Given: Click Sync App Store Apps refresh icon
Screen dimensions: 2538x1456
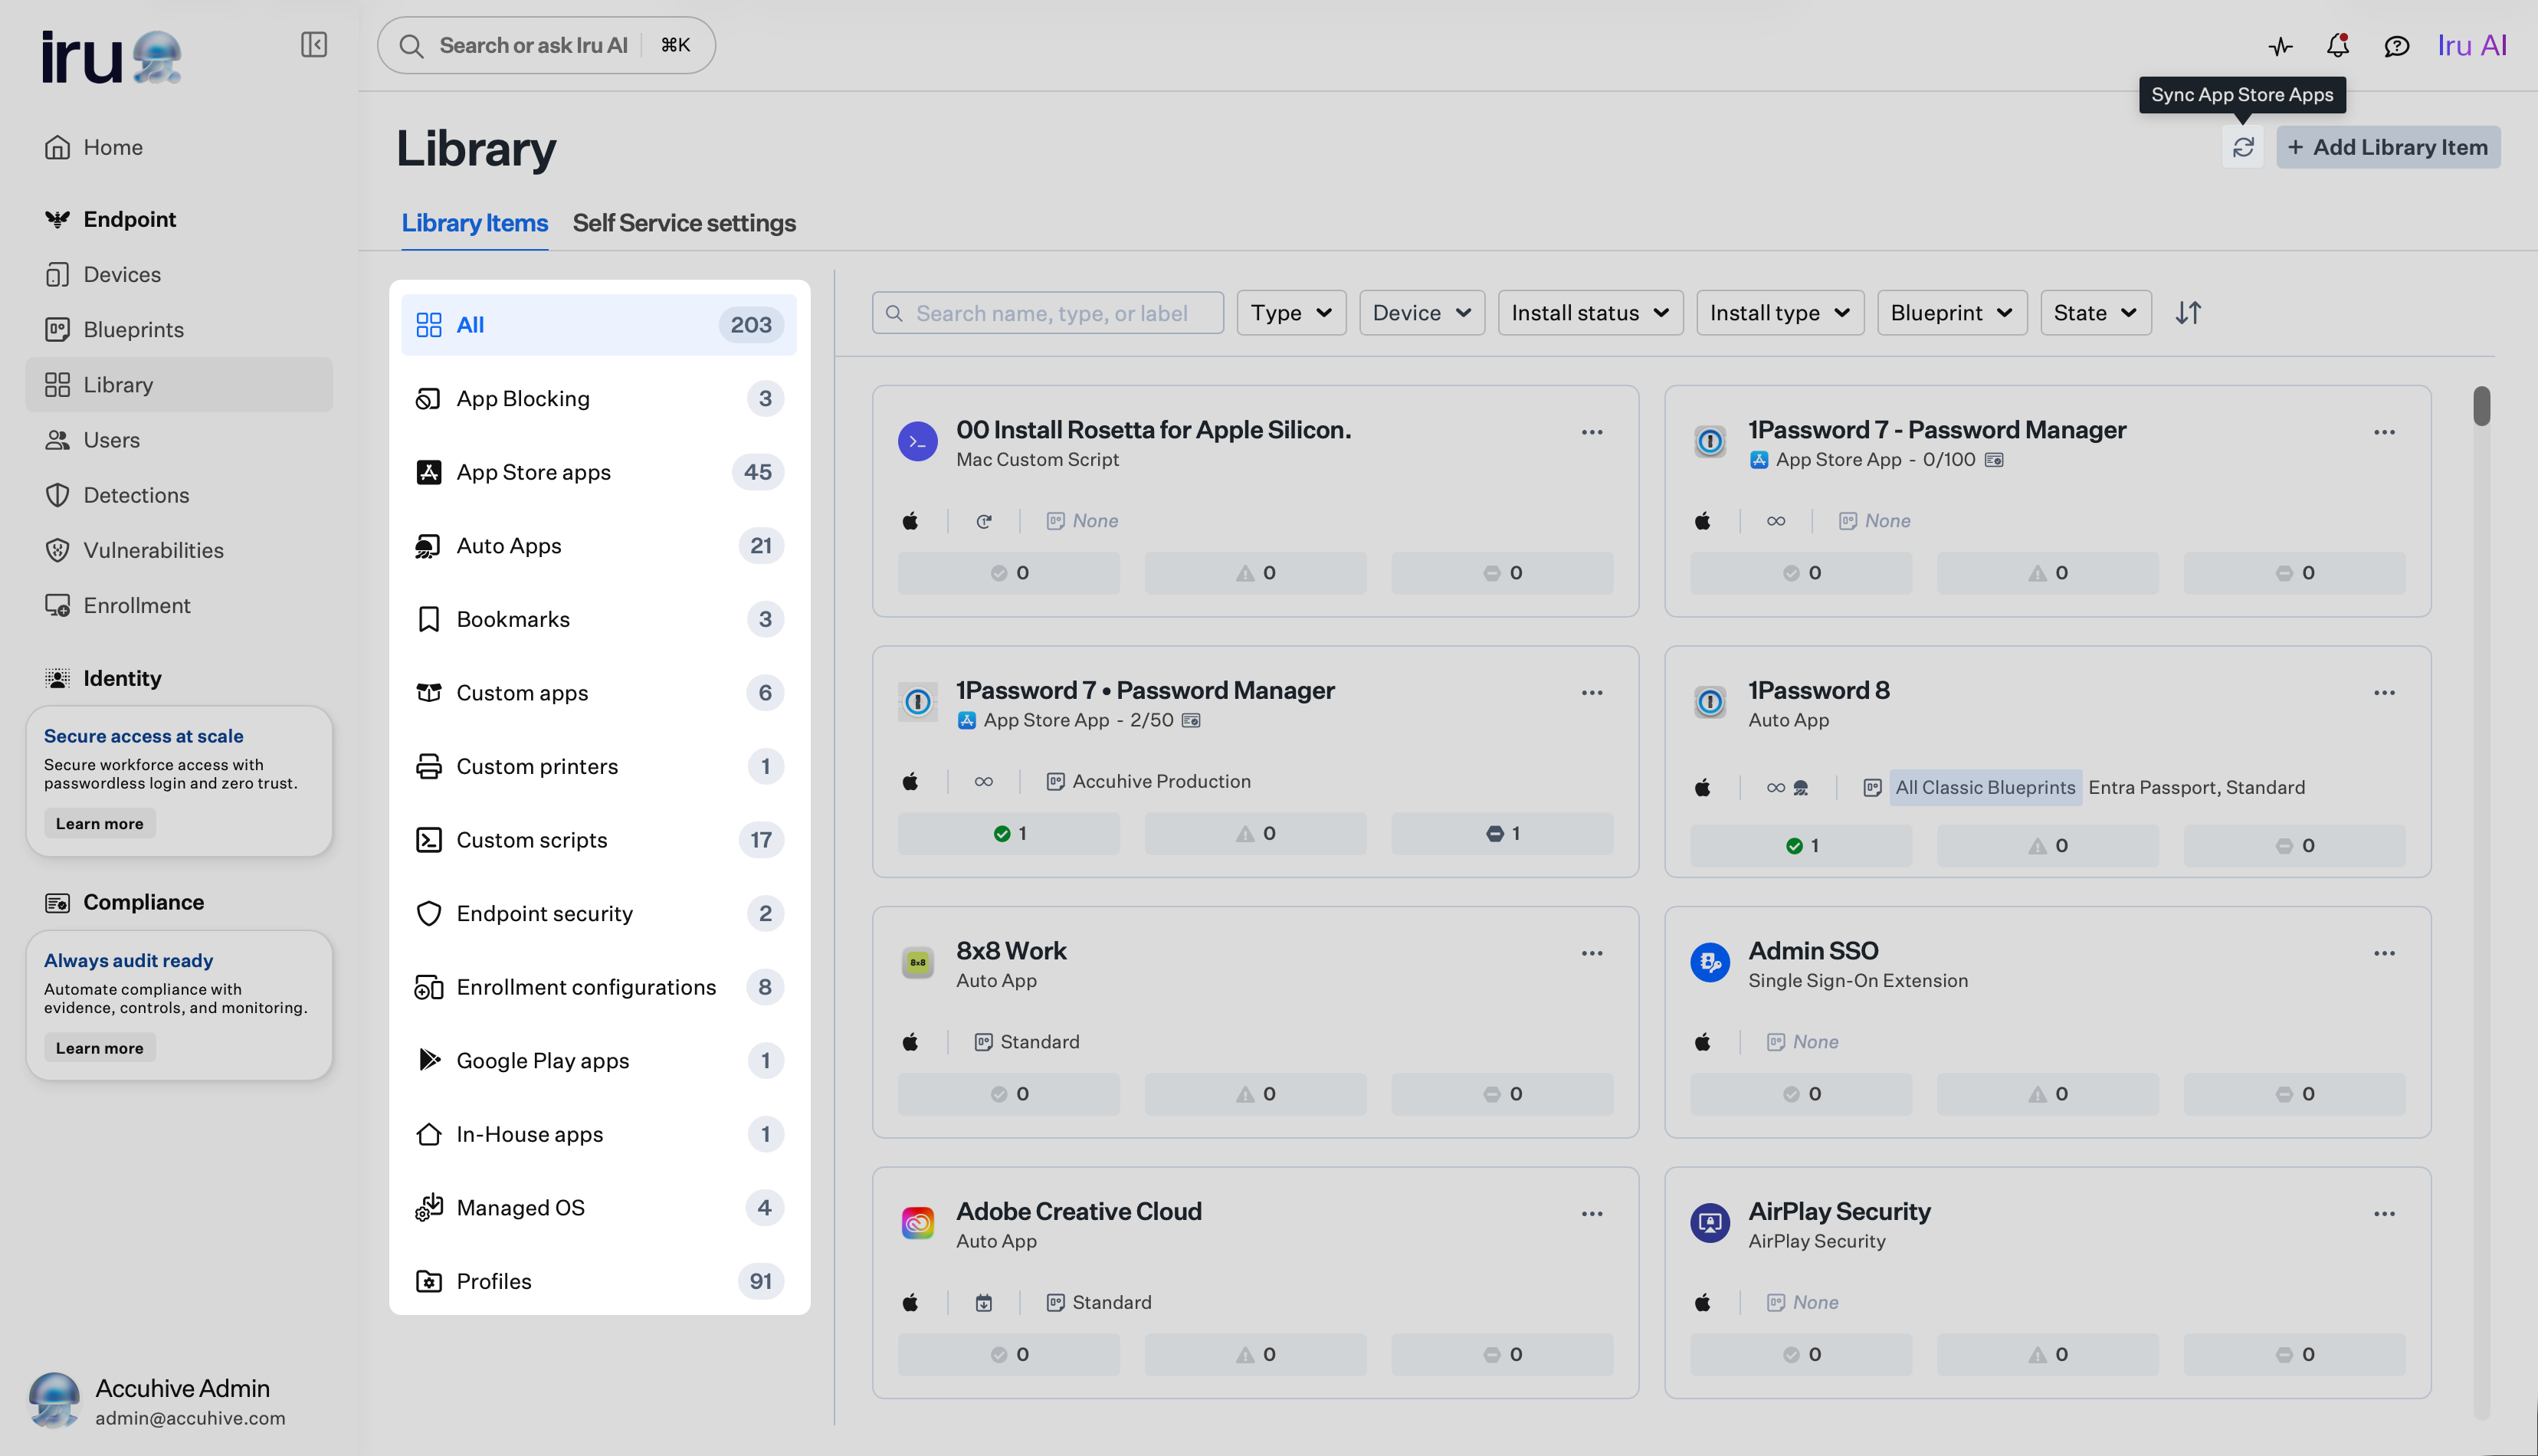Looking at the screenshot, I should point(2243,147).
